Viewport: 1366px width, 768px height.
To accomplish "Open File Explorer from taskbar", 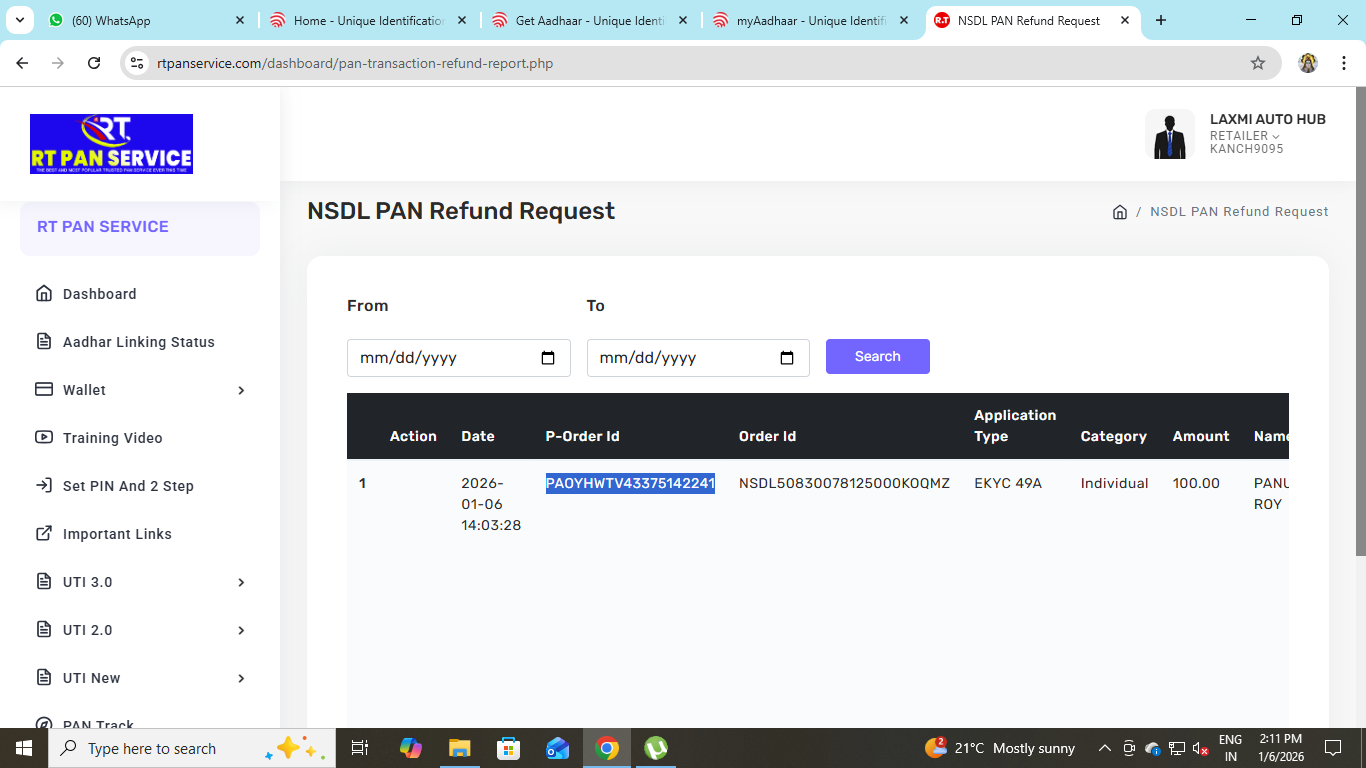I will 459,748.
